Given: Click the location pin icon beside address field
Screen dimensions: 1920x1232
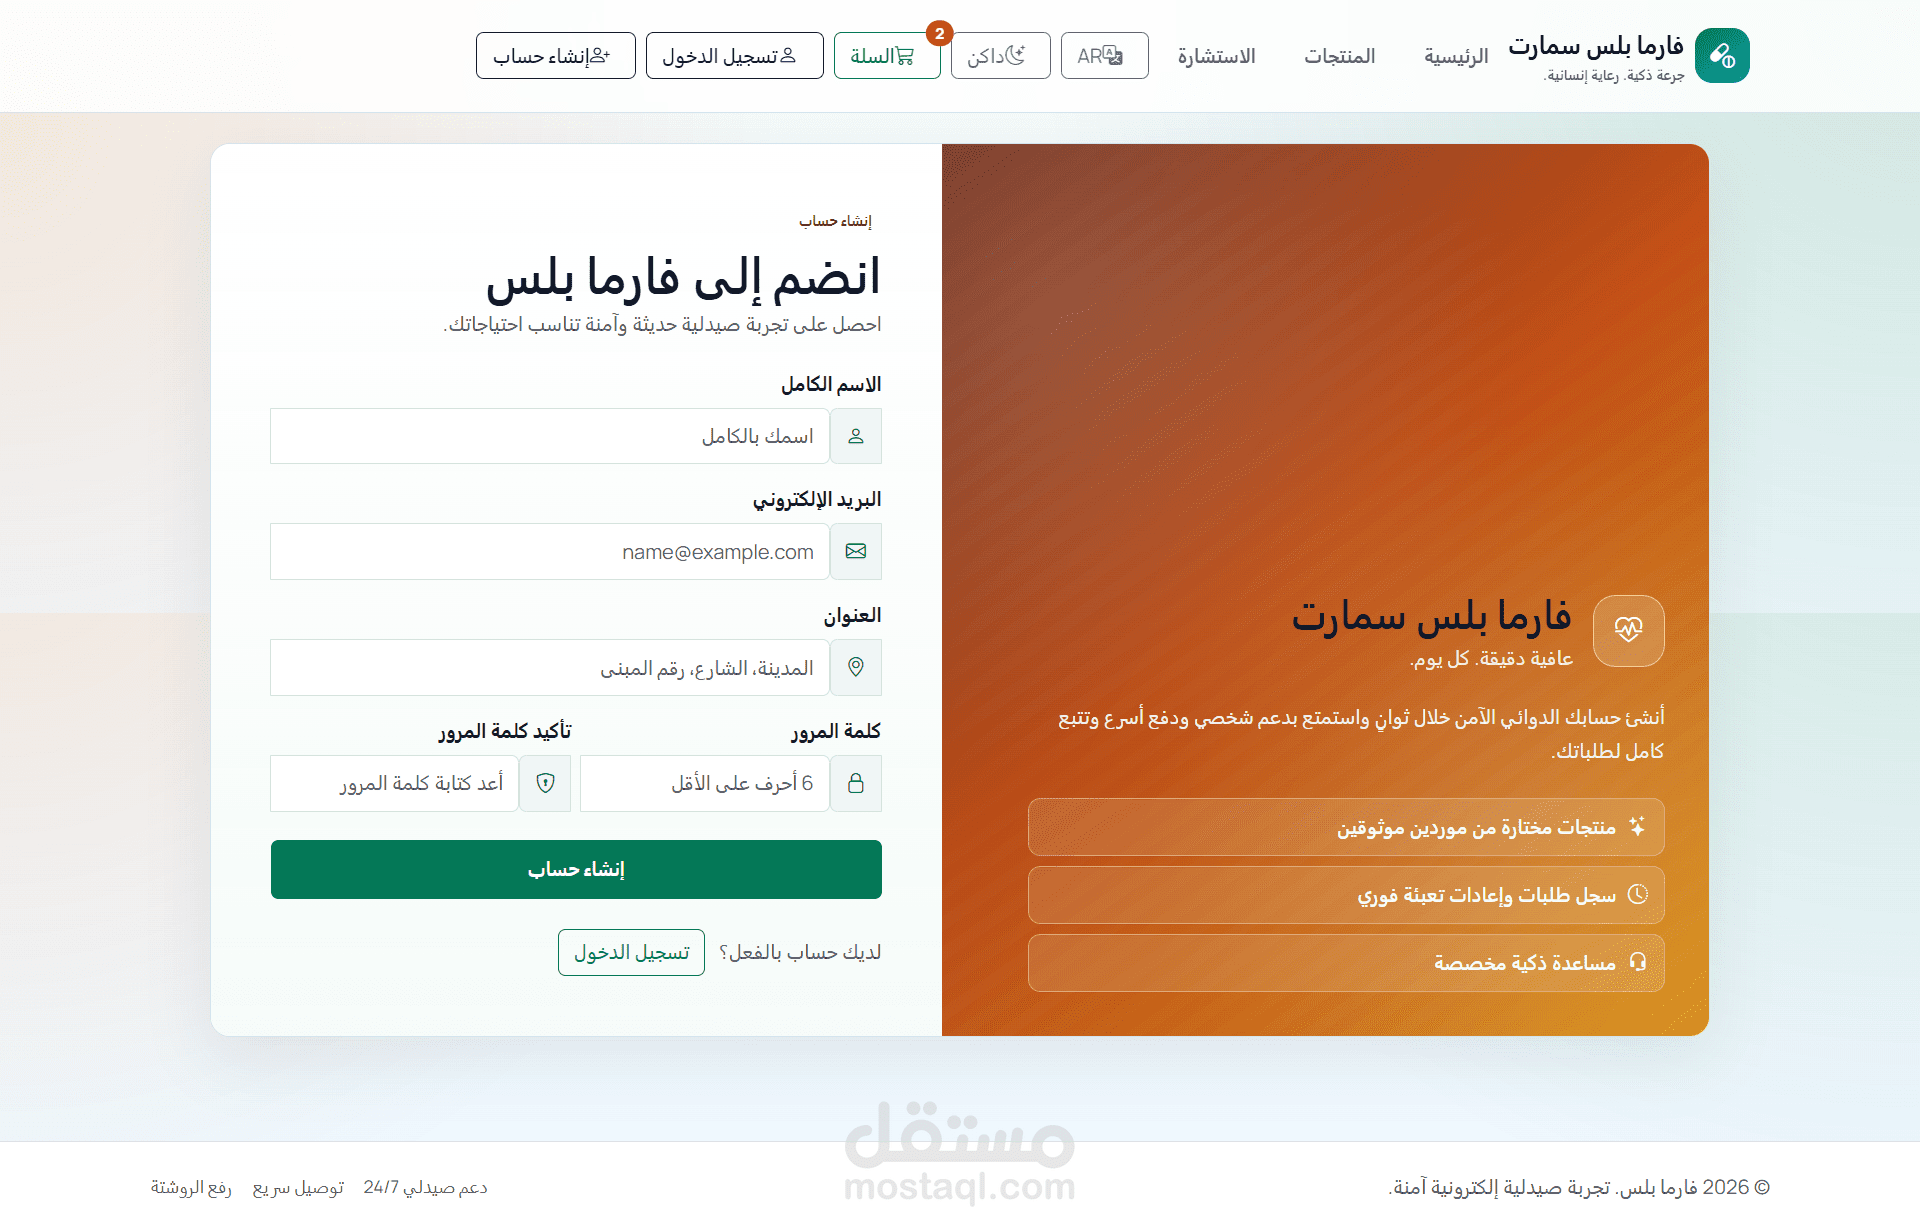Looking at the screenshot, I should click(x=856, y=667).
